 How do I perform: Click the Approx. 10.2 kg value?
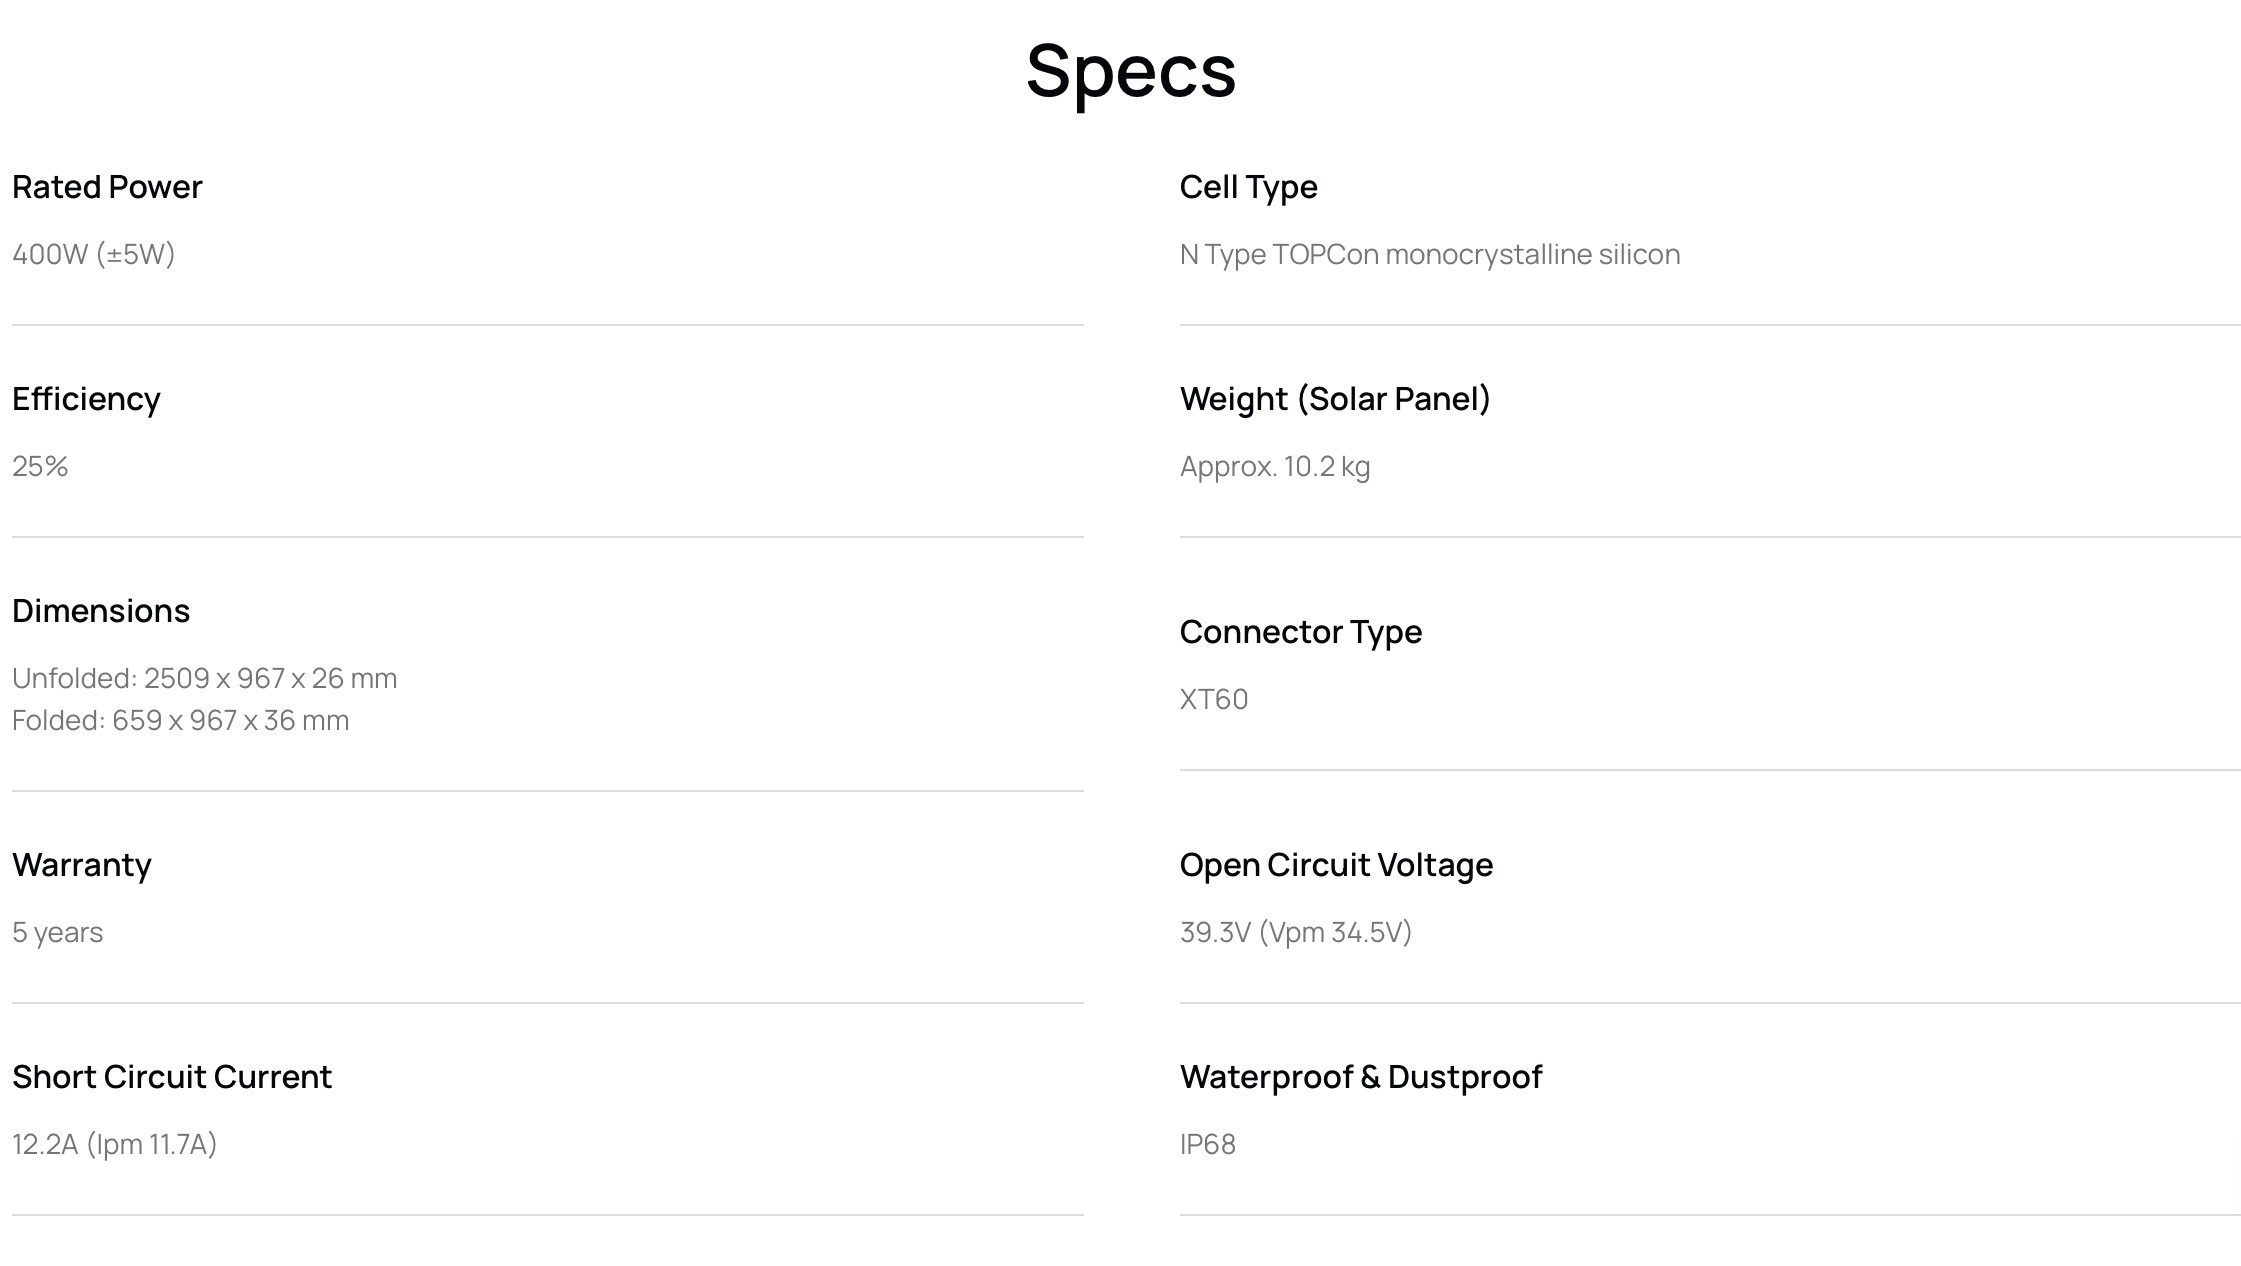click(1274, 466)
